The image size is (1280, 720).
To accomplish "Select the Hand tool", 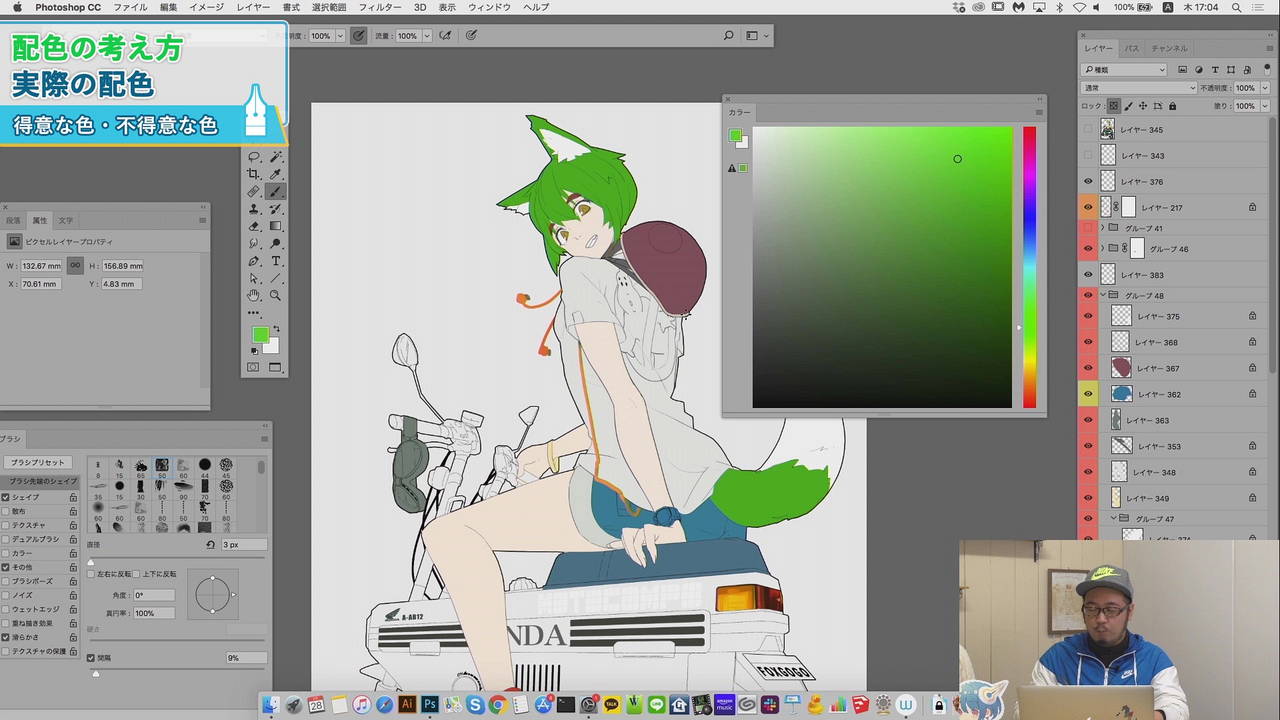I will pyautogui.click(x=254, y=295).
